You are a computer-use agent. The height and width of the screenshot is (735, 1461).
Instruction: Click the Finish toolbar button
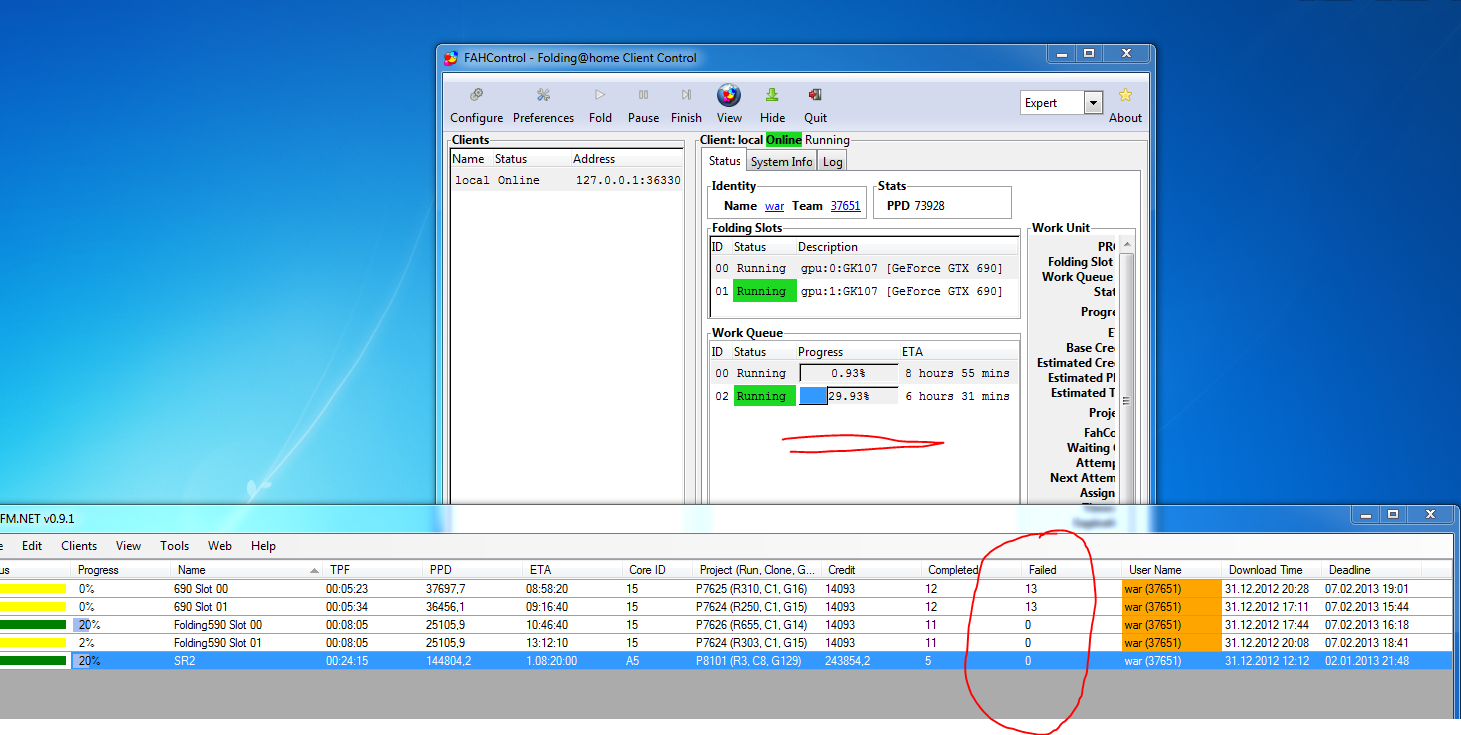(x=686, y=105)
